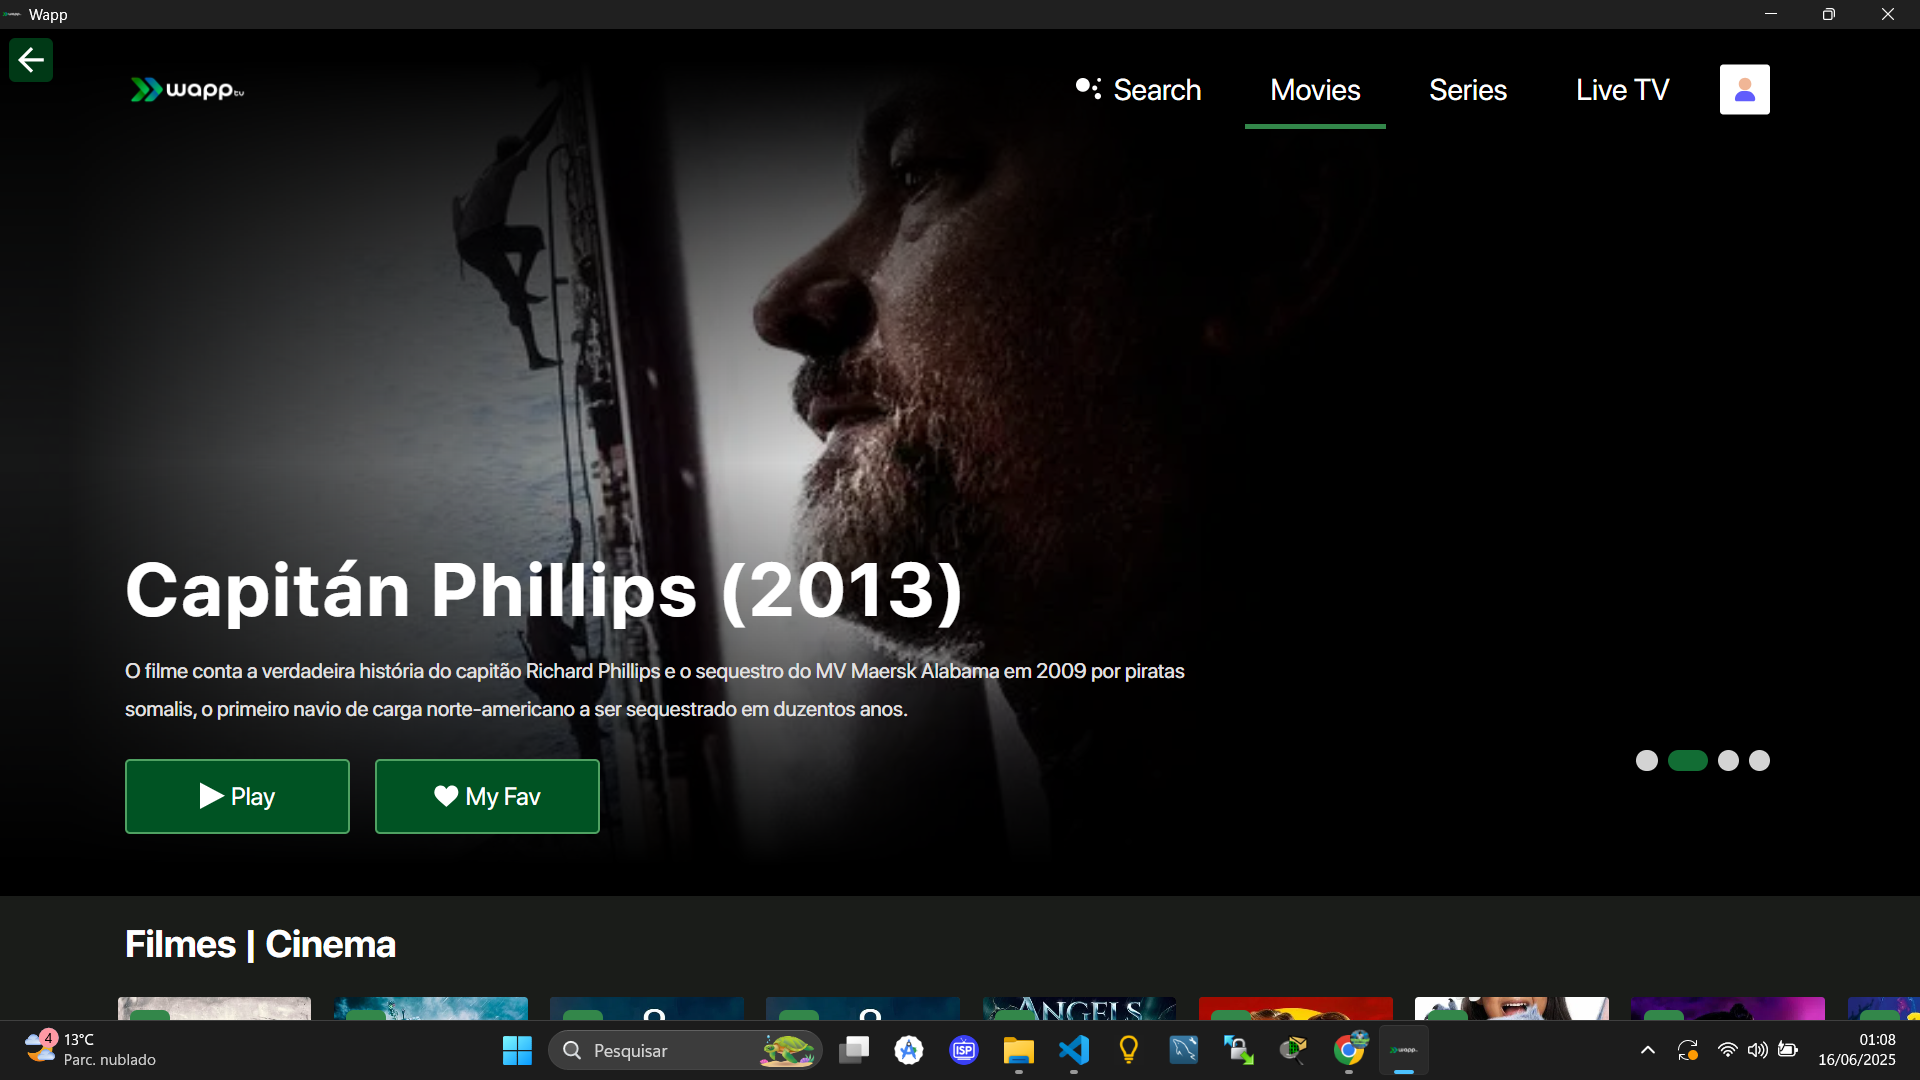Click the Wapp tv logo
This screenshot has width=1920, height=1080.
186,89
